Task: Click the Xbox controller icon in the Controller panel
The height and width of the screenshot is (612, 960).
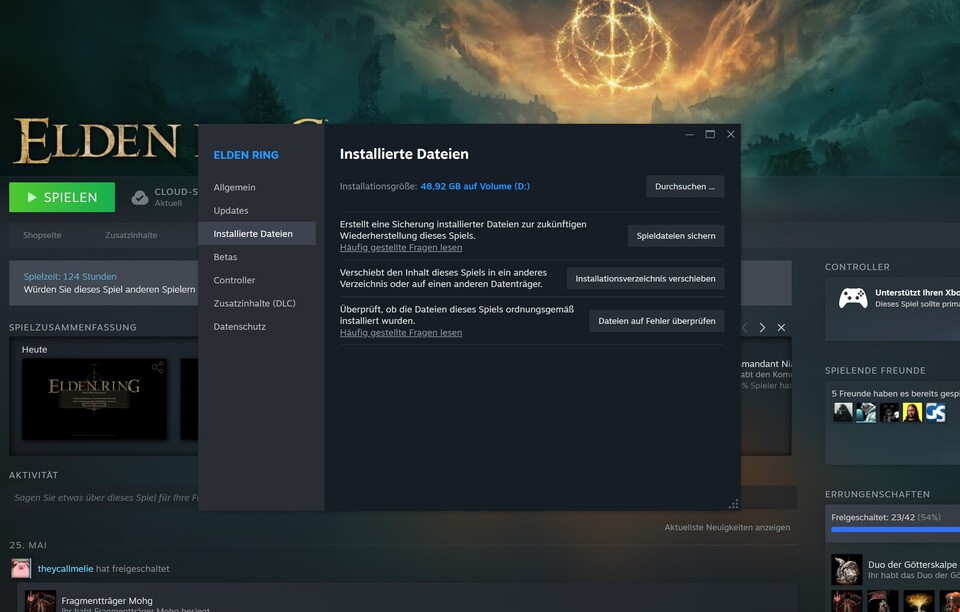Action: tap(854, 298)
